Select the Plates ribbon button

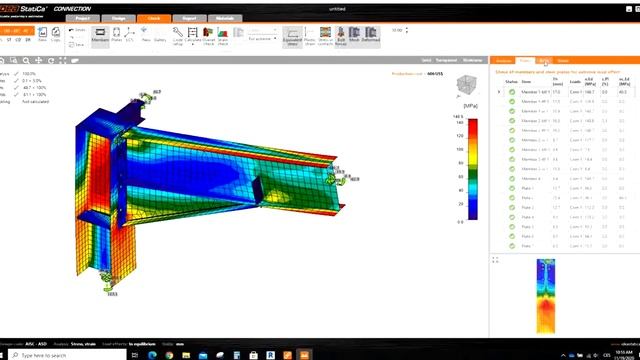tap(116, 35)
